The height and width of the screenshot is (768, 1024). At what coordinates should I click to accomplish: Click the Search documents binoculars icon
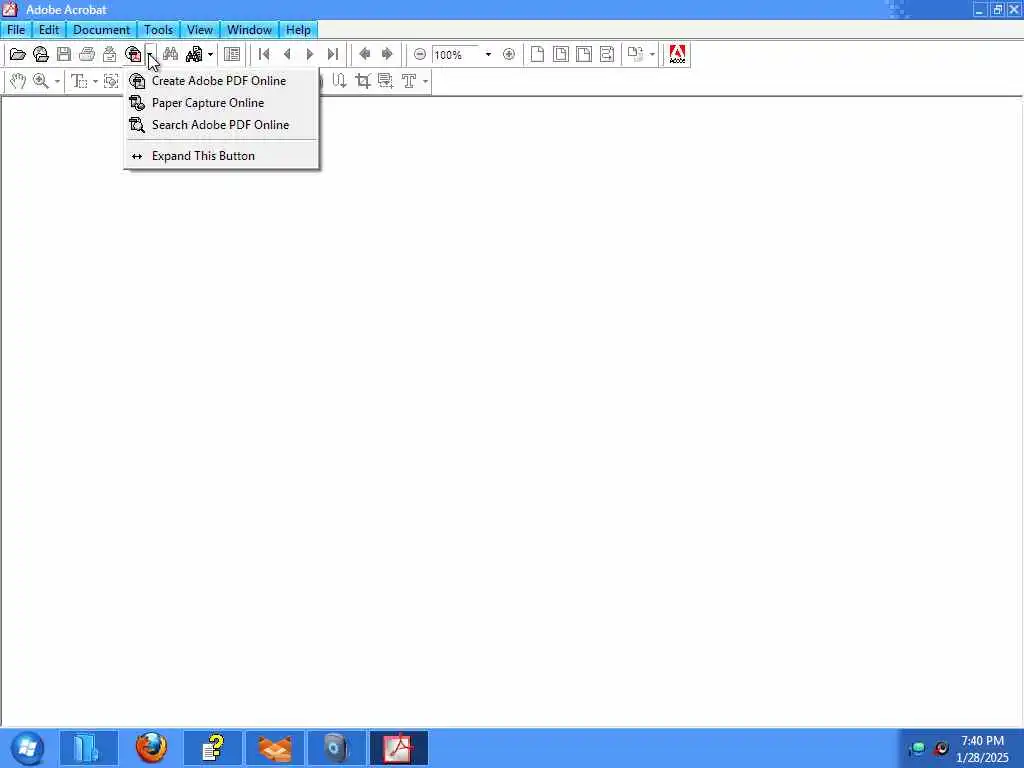tap(194, 55)
